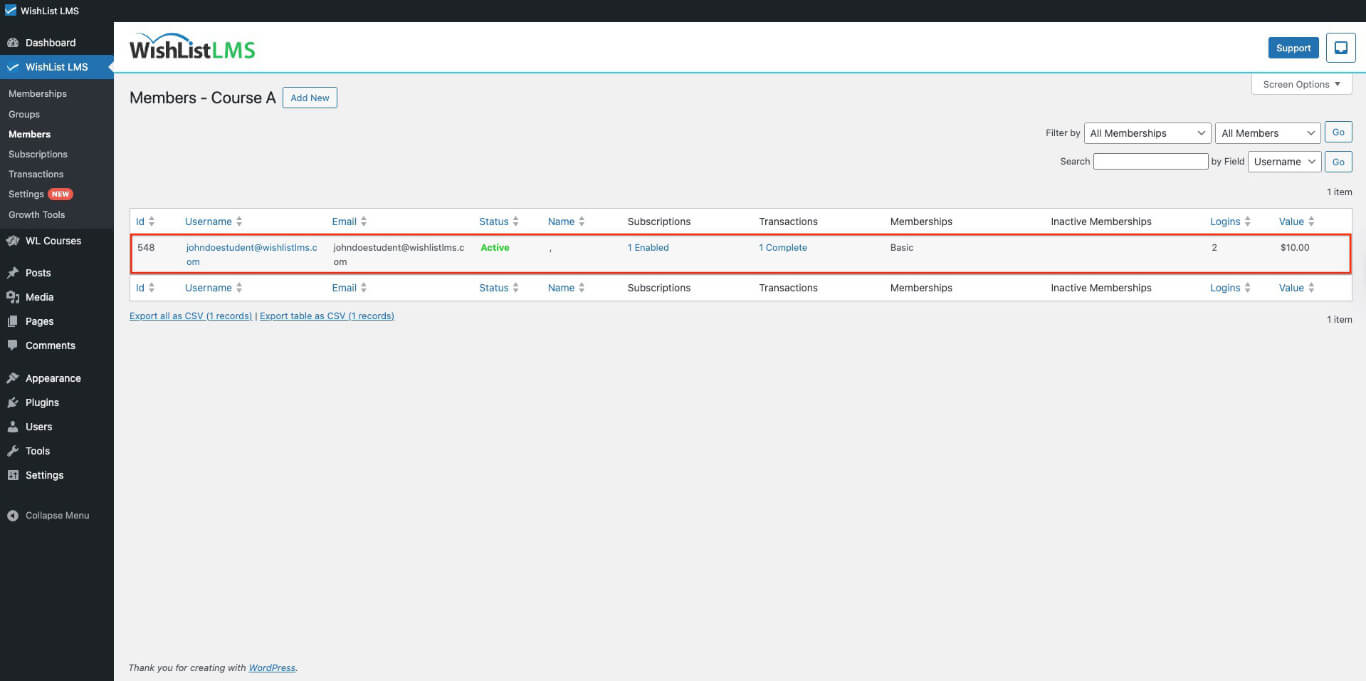
Task: Click the Collapse Menu arrow icon
Action: coord(13,516)
